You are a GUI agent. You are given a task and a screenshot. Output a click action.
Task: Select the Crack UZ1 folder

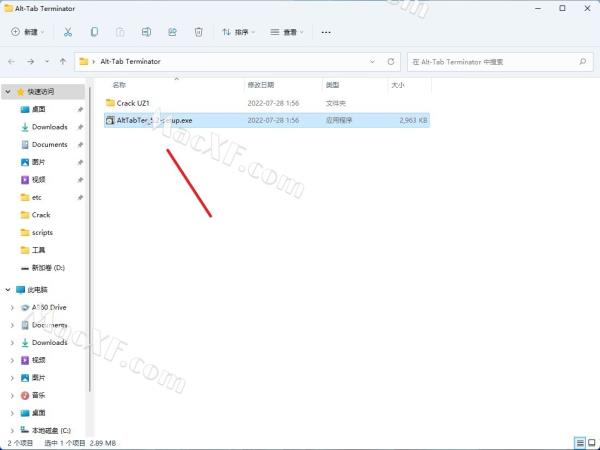click(x=267, y=103)
